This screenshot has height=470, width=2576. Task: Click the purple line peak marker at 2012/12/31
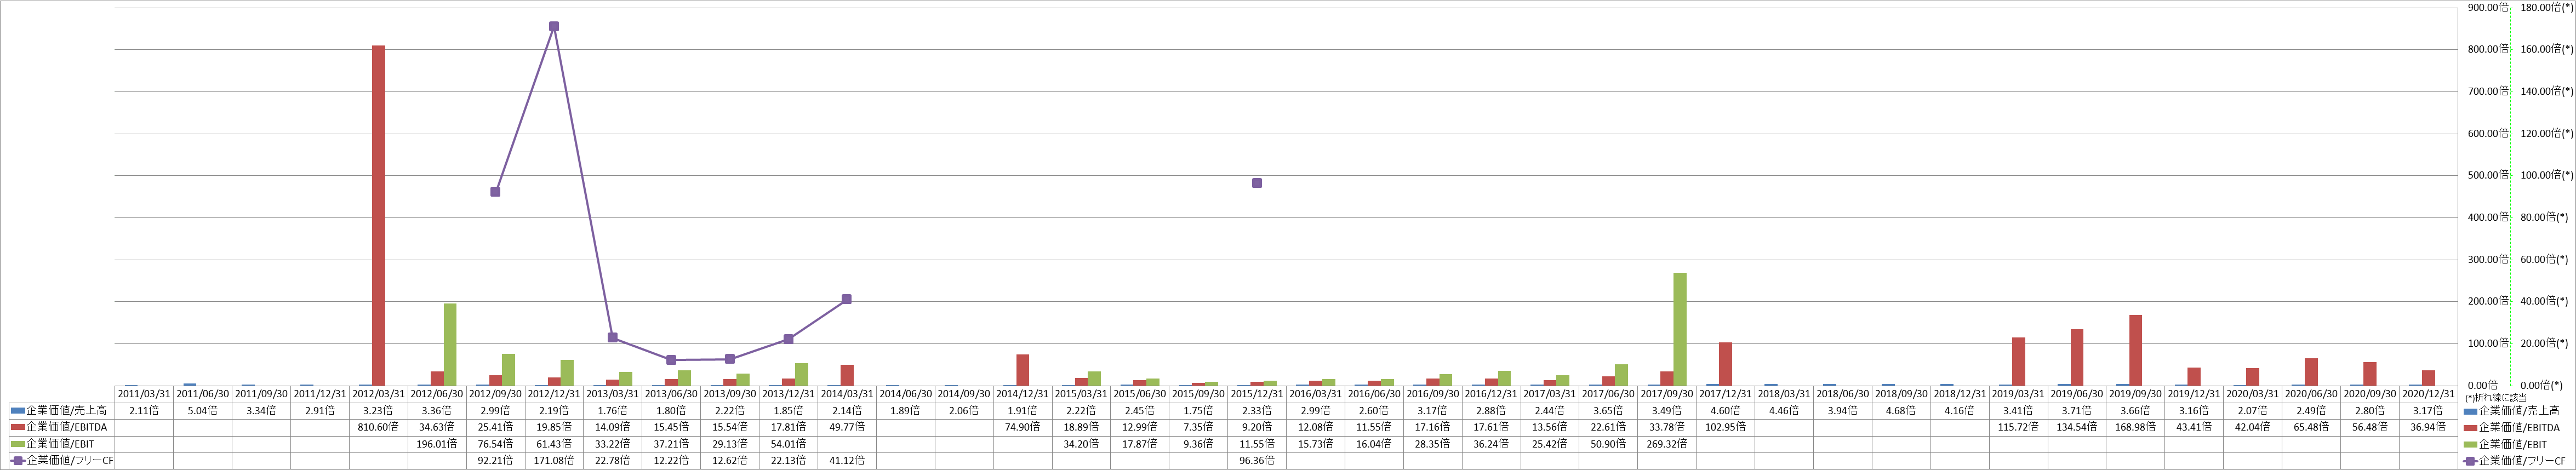554,27
